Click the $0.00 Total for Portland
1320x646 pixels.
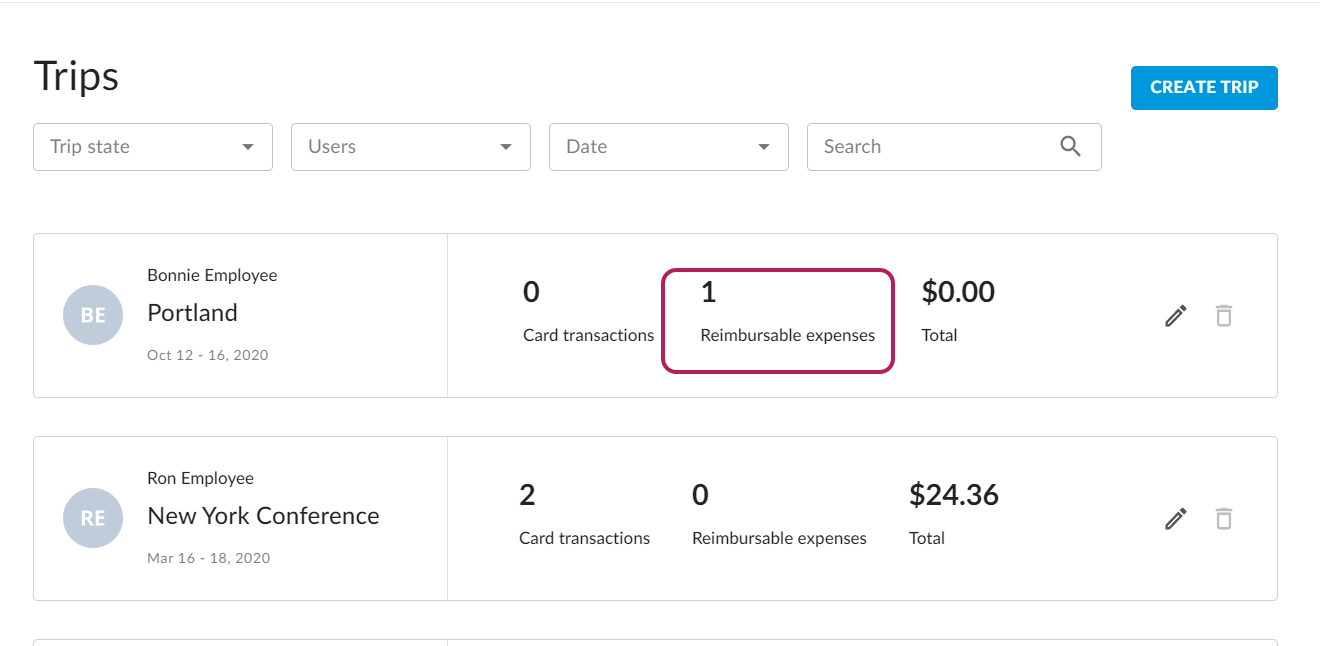click(957, 292)
